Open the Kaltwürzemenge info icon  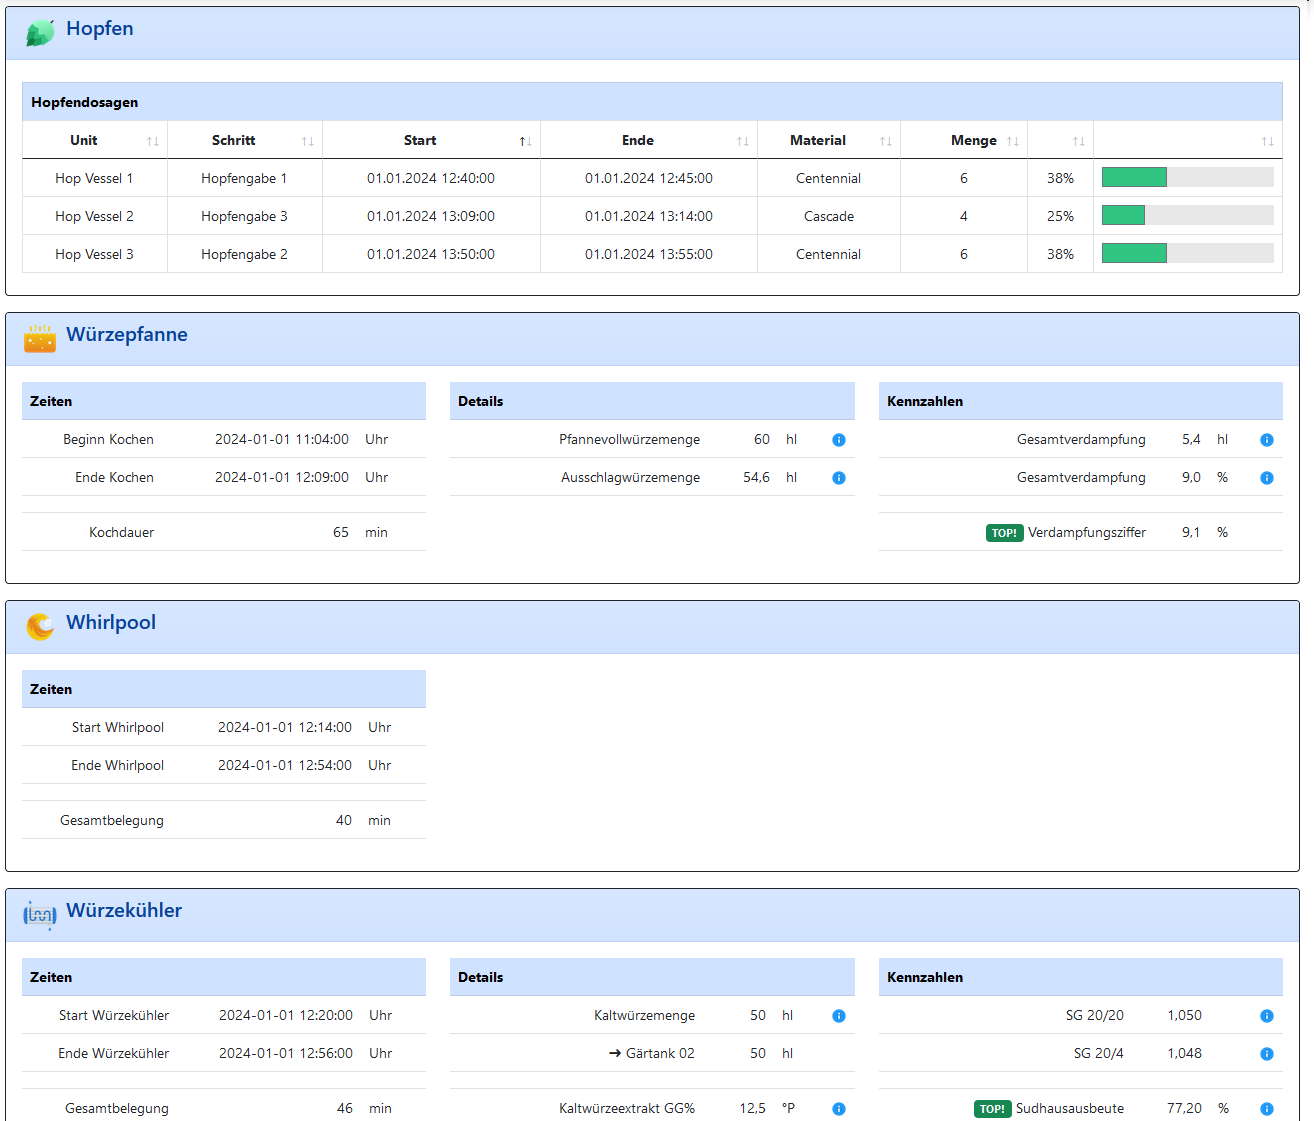click(x=839, y=1016)
